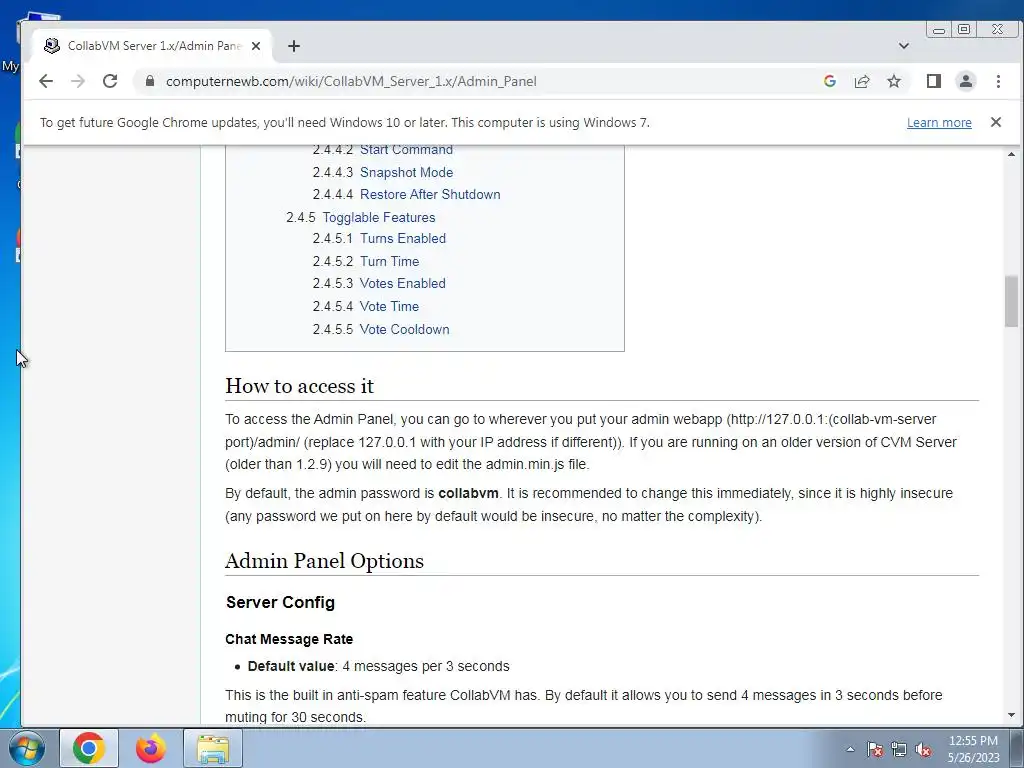Click the 'Chat Message Rate' heading
Screen dimensions: 1024x768
(289, 639)
